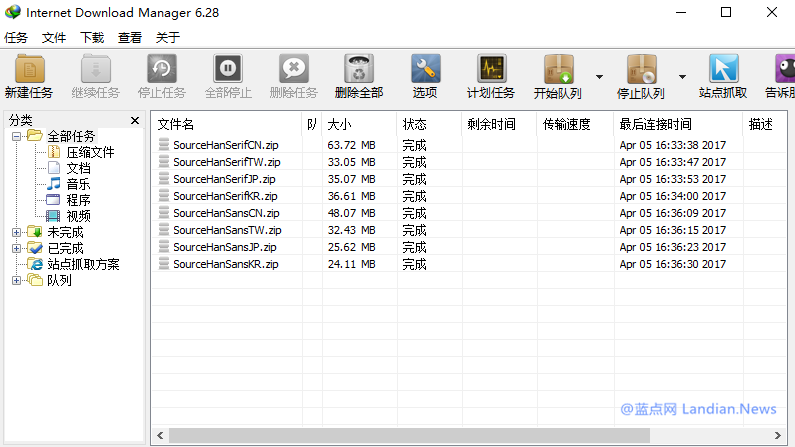Screen dimensions: 795x447
Task: Open 选项 settings wrench icon
Action: [x=425, y=69]
